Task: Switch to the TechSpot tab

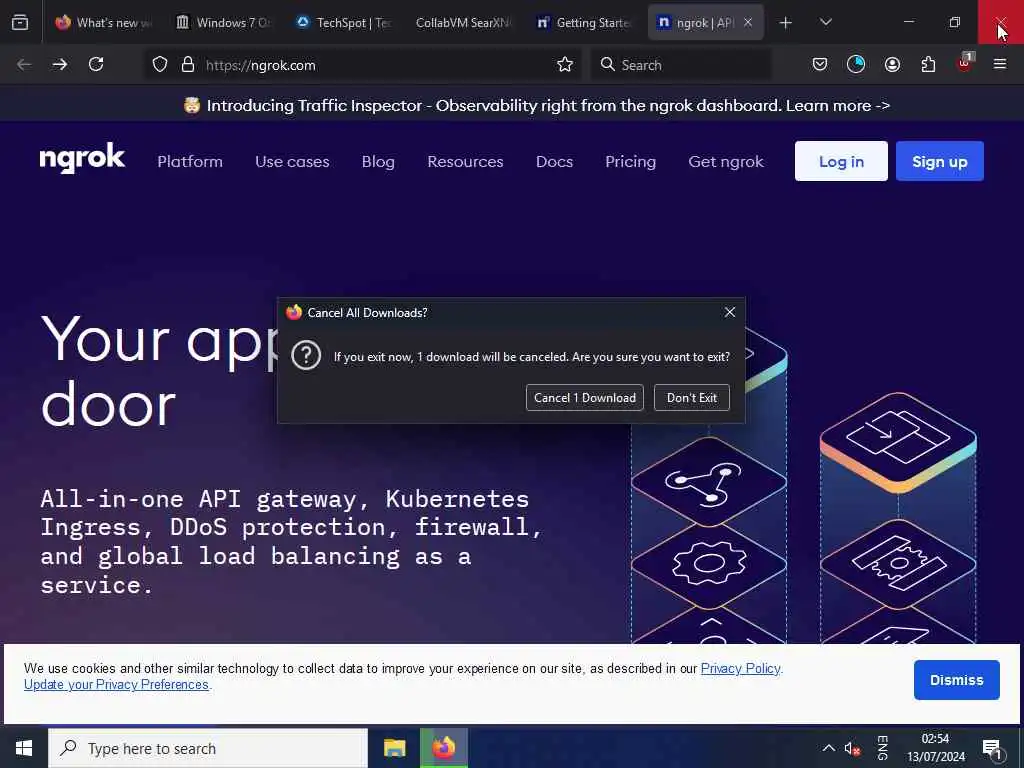Action: [x=344, y=22]
